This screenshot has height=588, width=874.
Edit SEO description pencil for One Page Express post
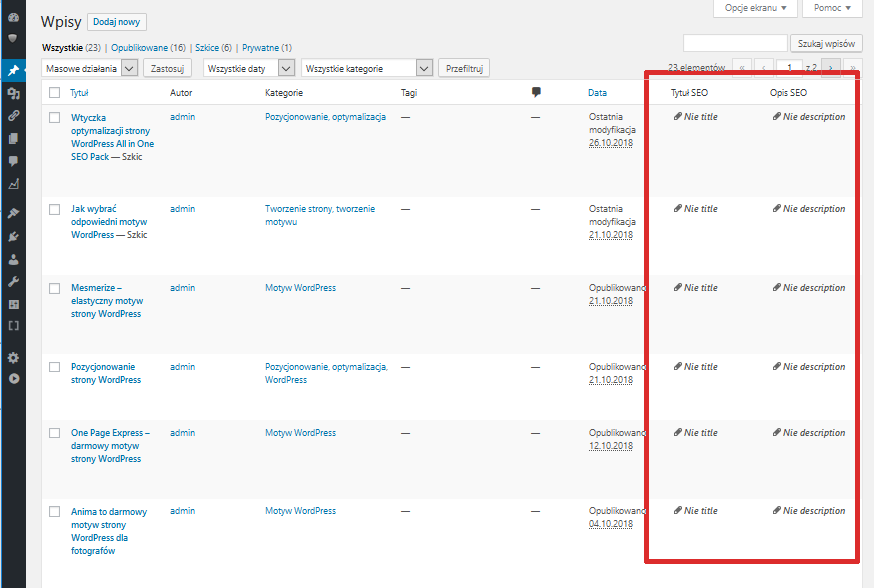[776, 433]
